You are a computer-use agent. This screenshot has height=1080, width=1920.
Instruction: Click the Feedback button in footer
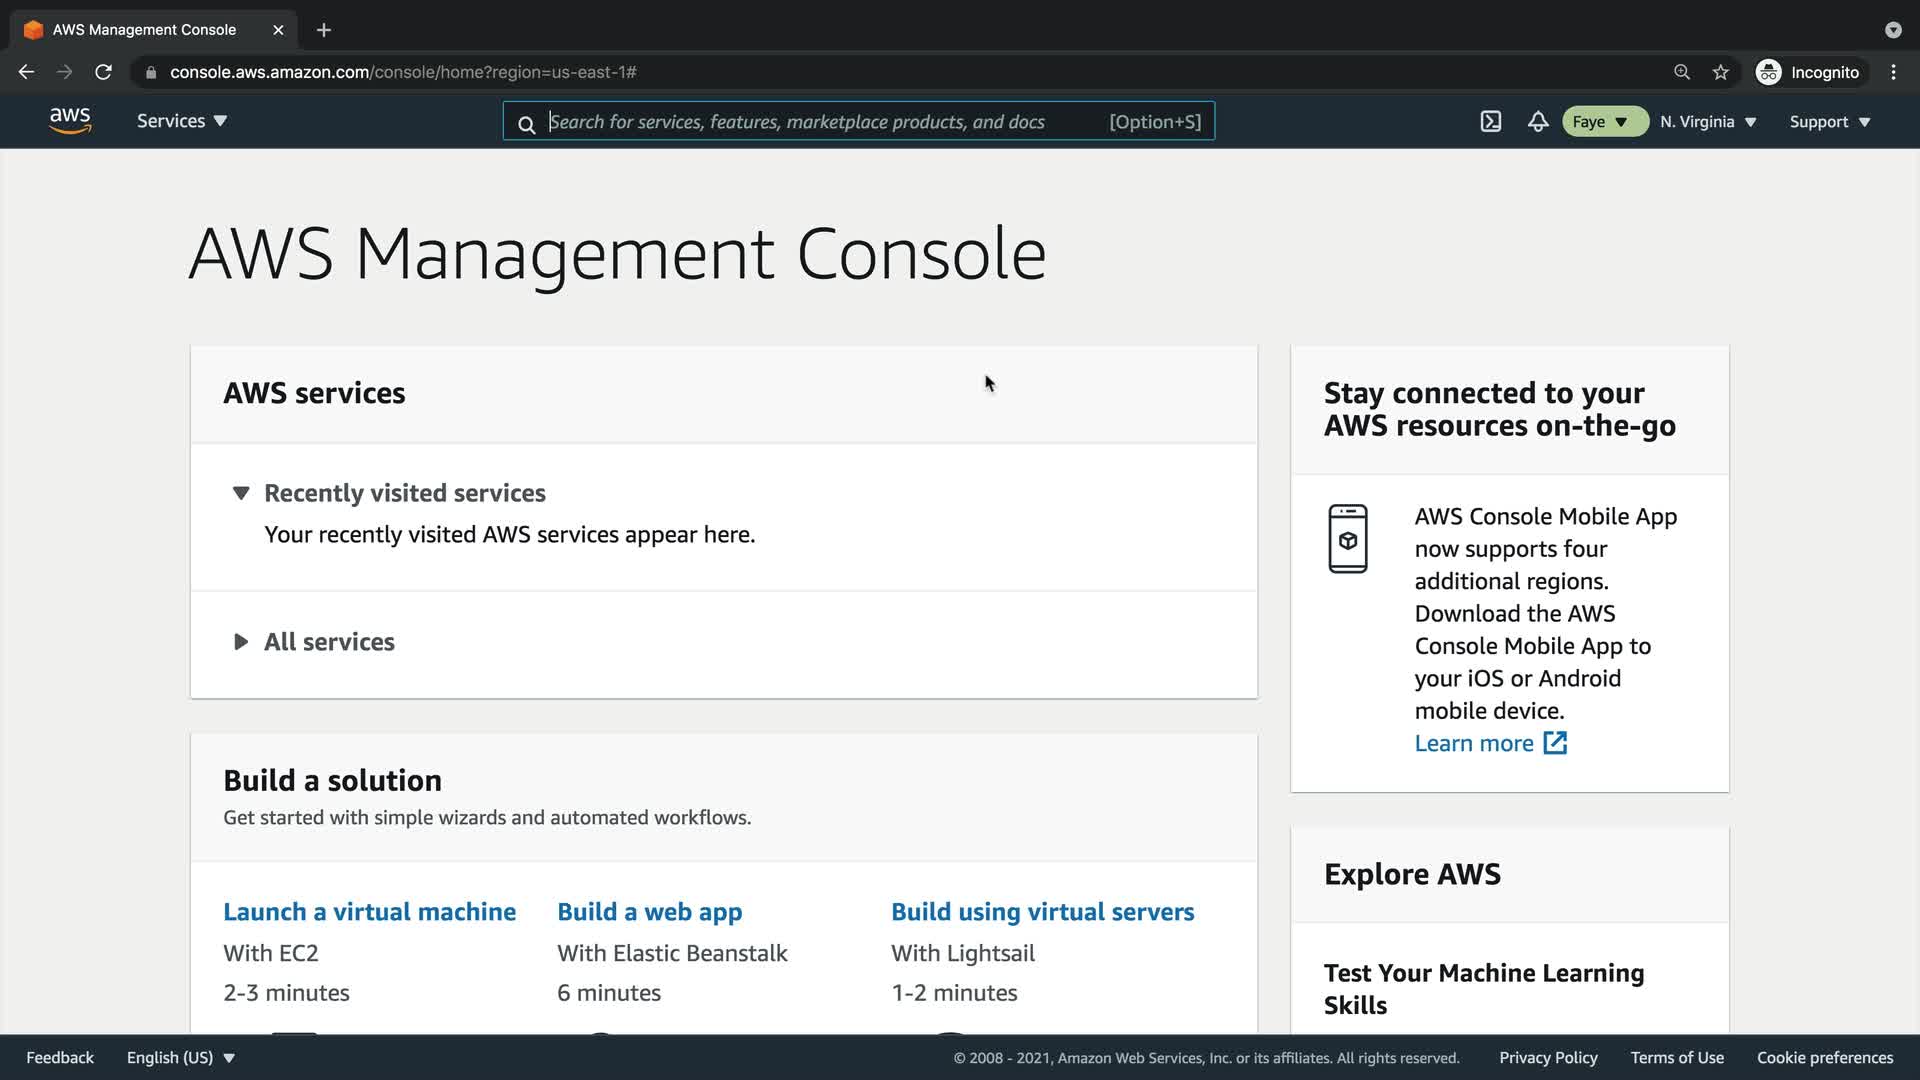click(60, 1058)
